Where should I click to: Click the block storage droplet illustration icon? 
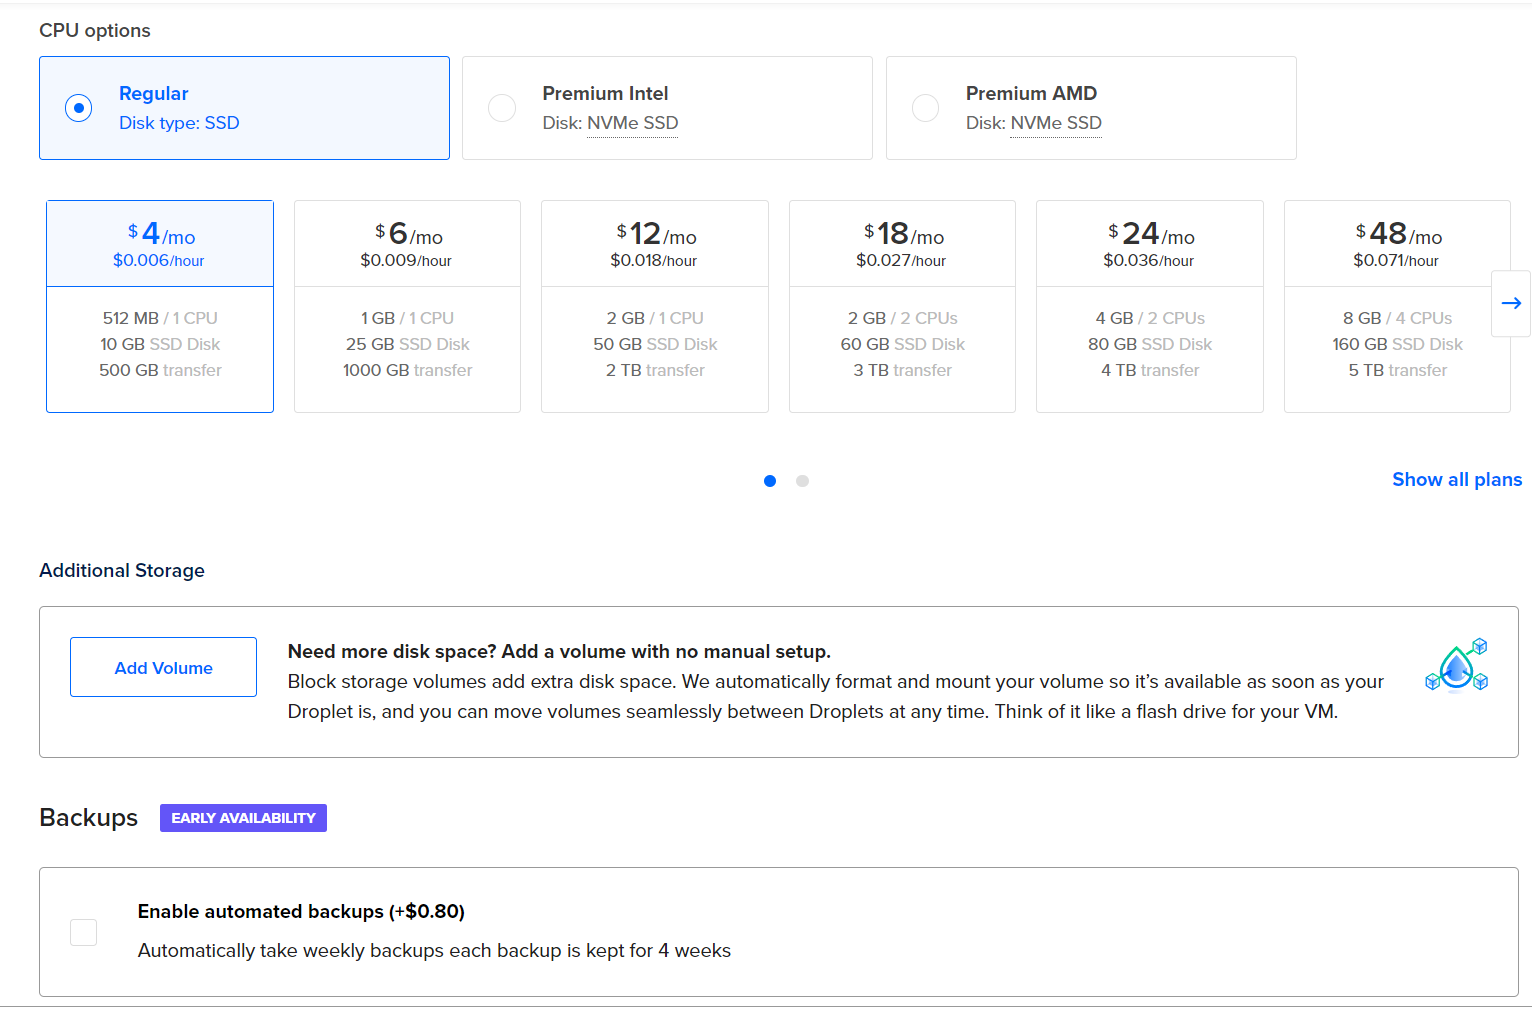pos(1456,666)
